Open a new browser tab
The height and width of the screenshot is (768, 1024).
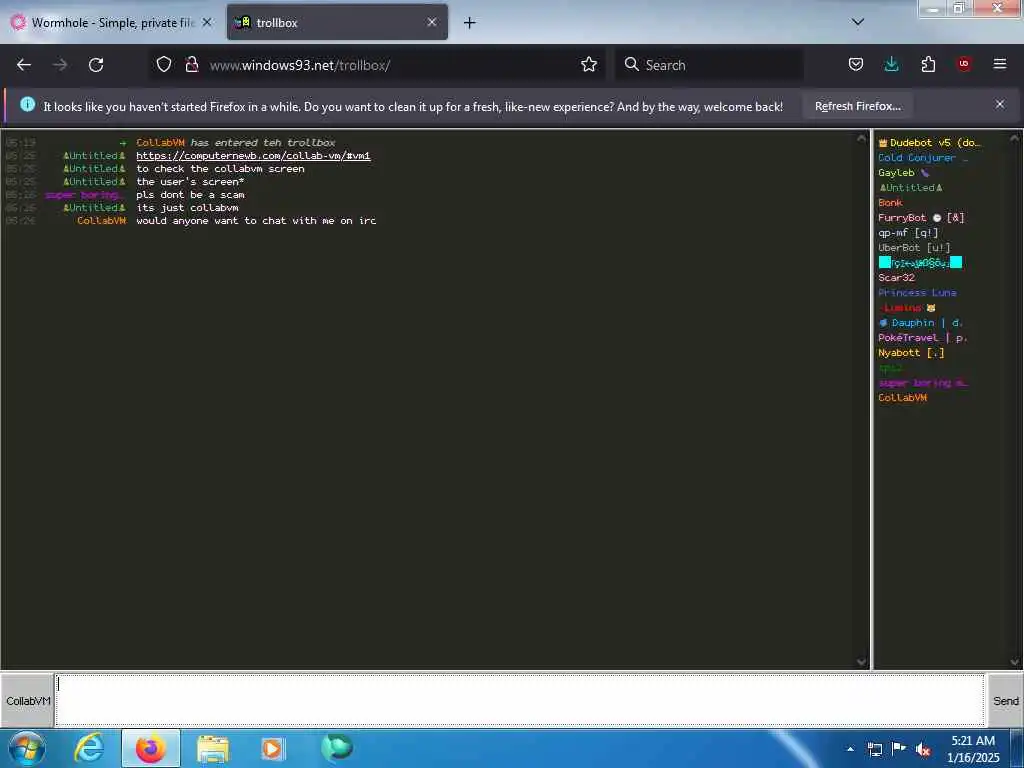(x=470, y=23)
